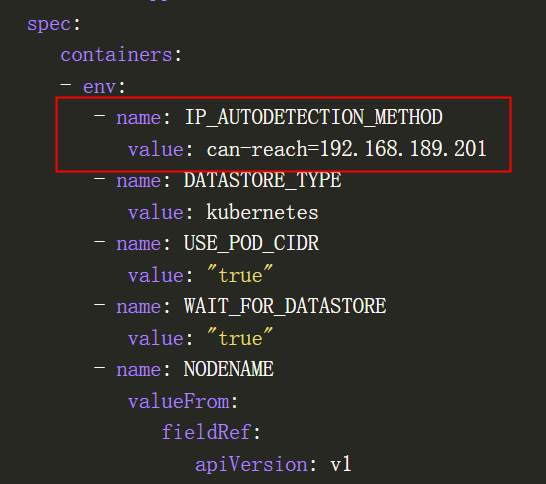Click 'name' key before IP_AUTODETECTION_METHOD
This screenshot has height=484, width=546.
point(139,118)
